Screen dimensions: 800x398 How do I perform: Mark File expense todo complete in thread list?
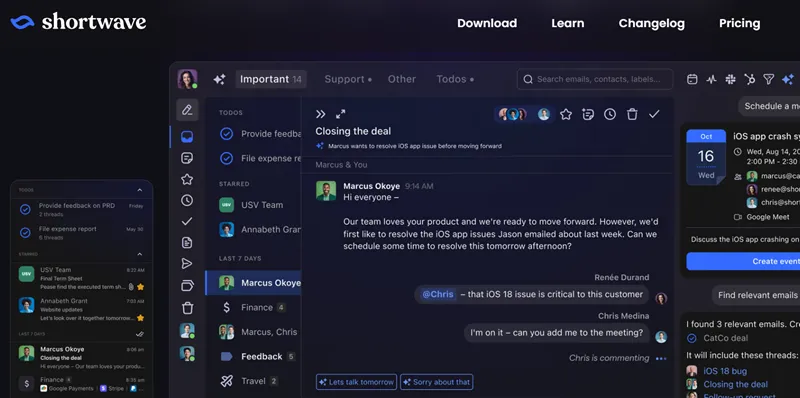click(x=227, y=159)
